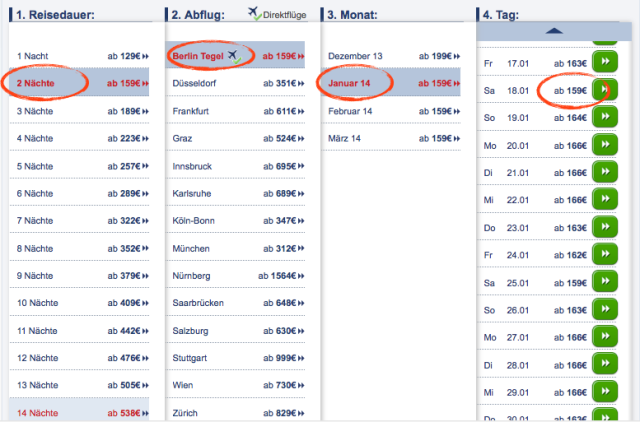The height and width of the screenshot is (422, 640).
Task: Click the Sa 18.01 date text
Action: [506, 91]
